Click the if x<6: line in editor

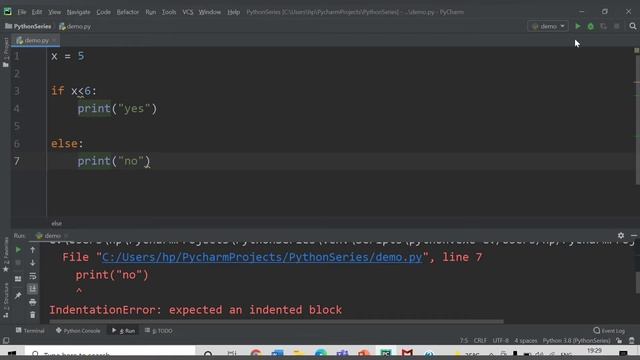pos(74,91)
